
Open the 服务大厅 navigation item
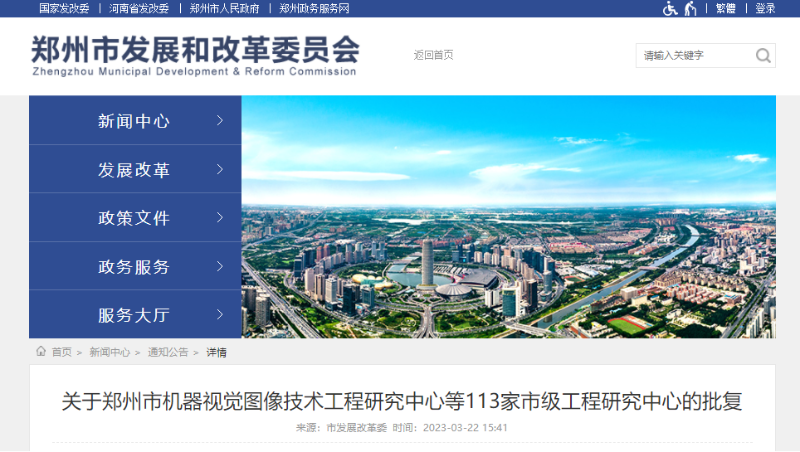pos(134,315)
